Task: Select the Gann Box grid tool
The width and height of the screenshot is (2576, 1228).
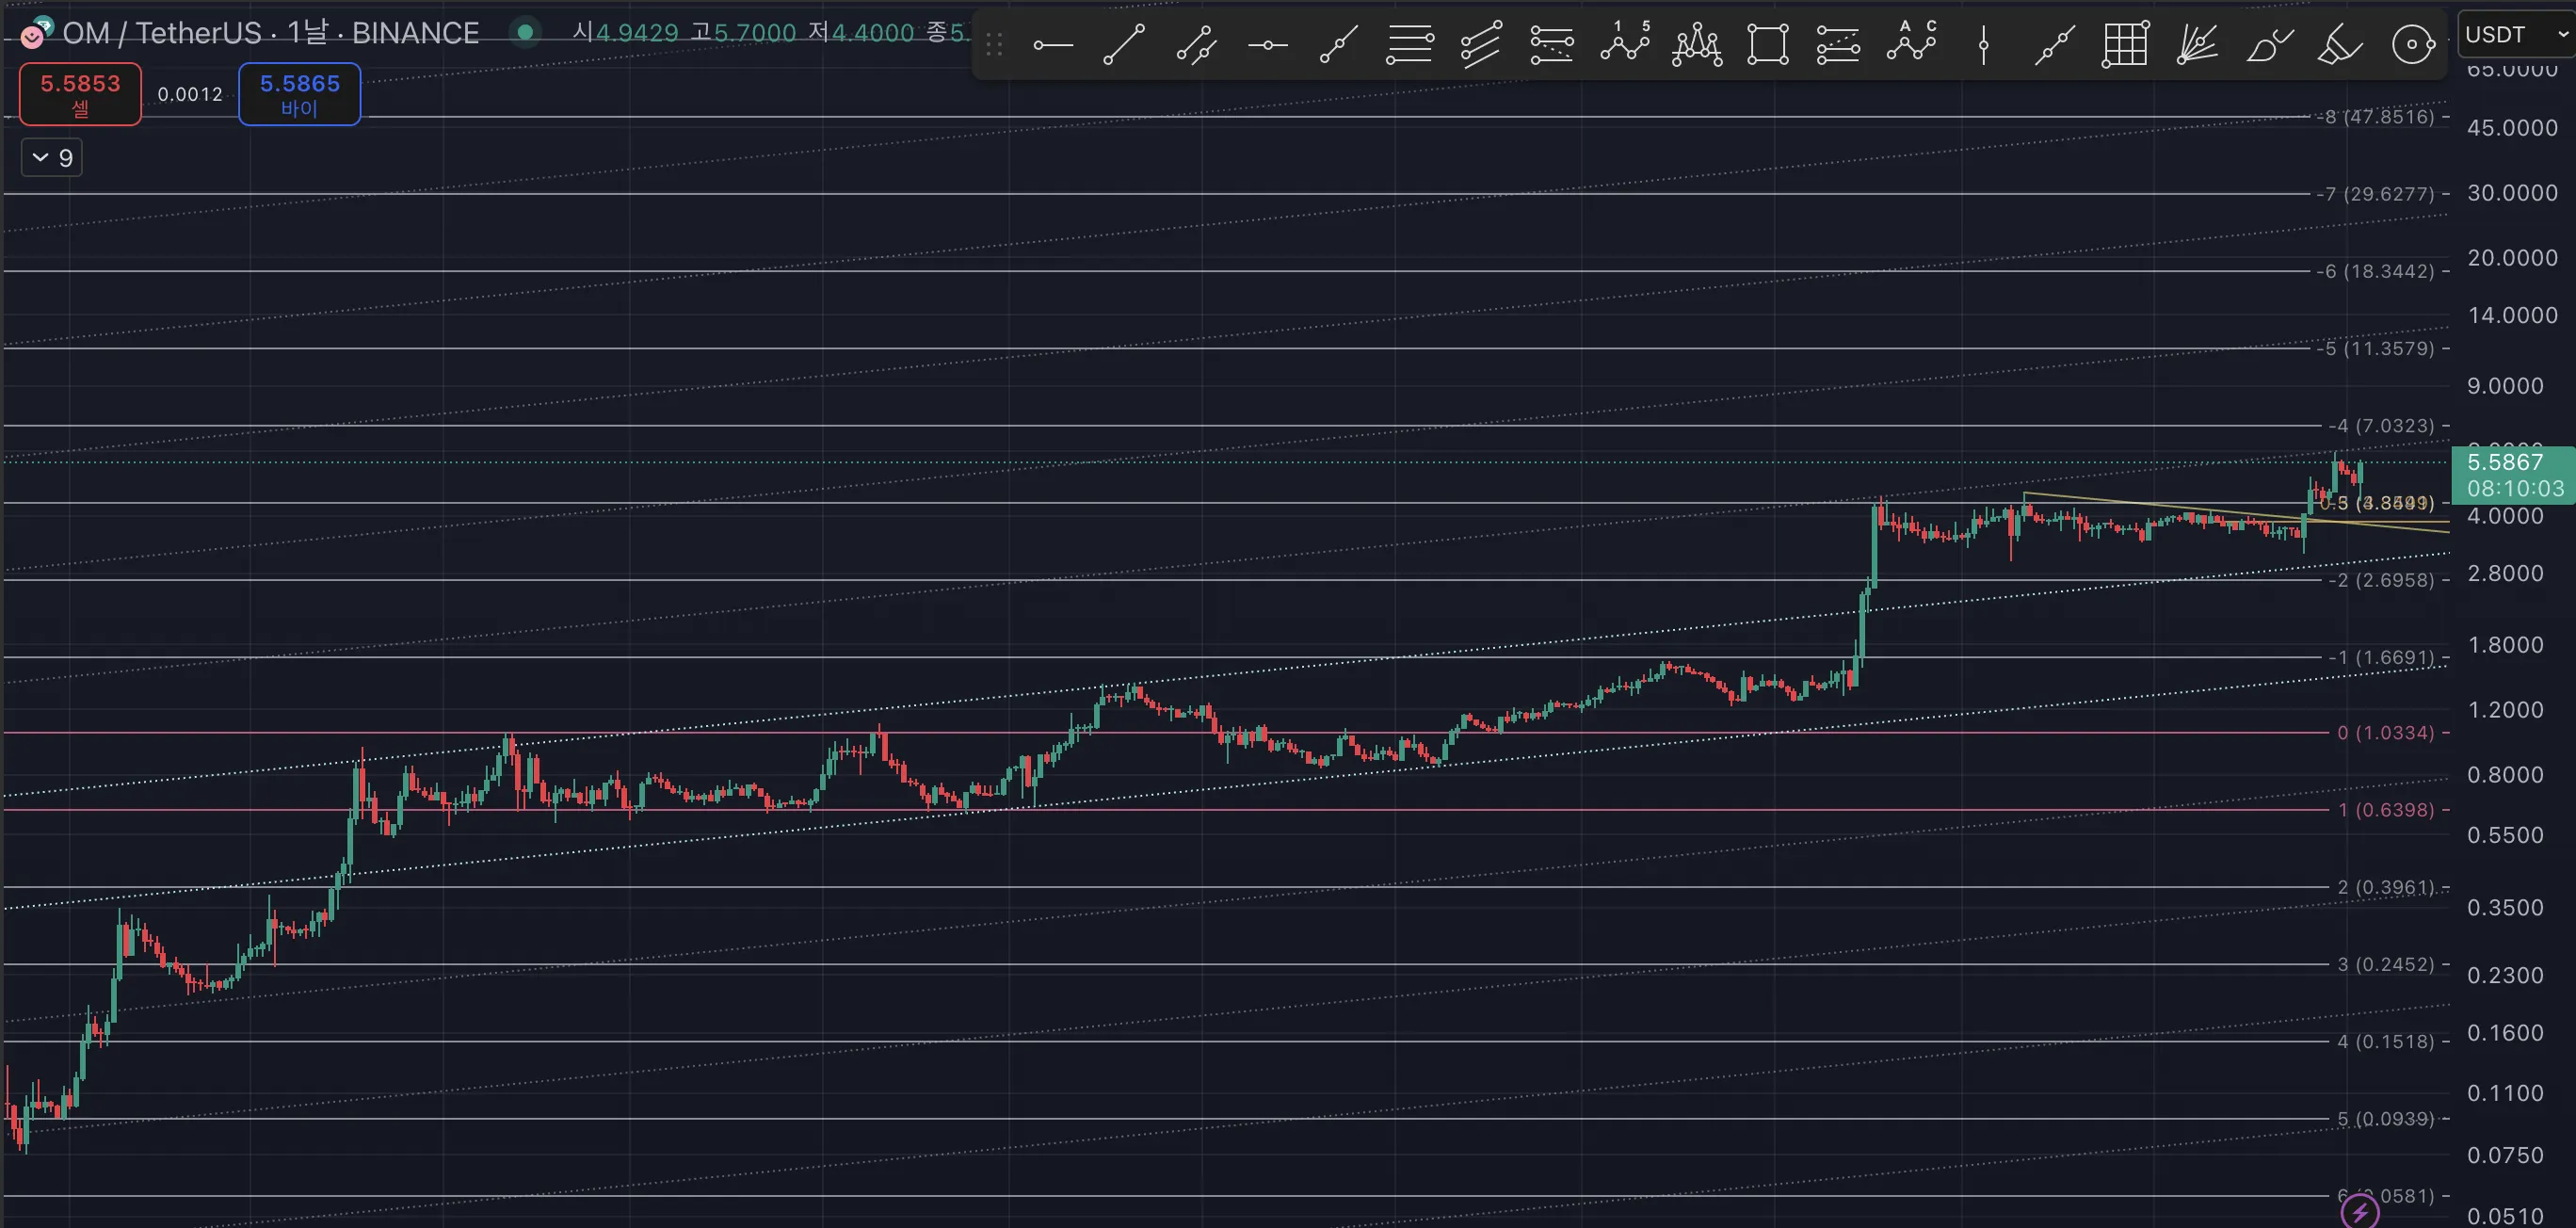Action: [x=2125, y=45]
